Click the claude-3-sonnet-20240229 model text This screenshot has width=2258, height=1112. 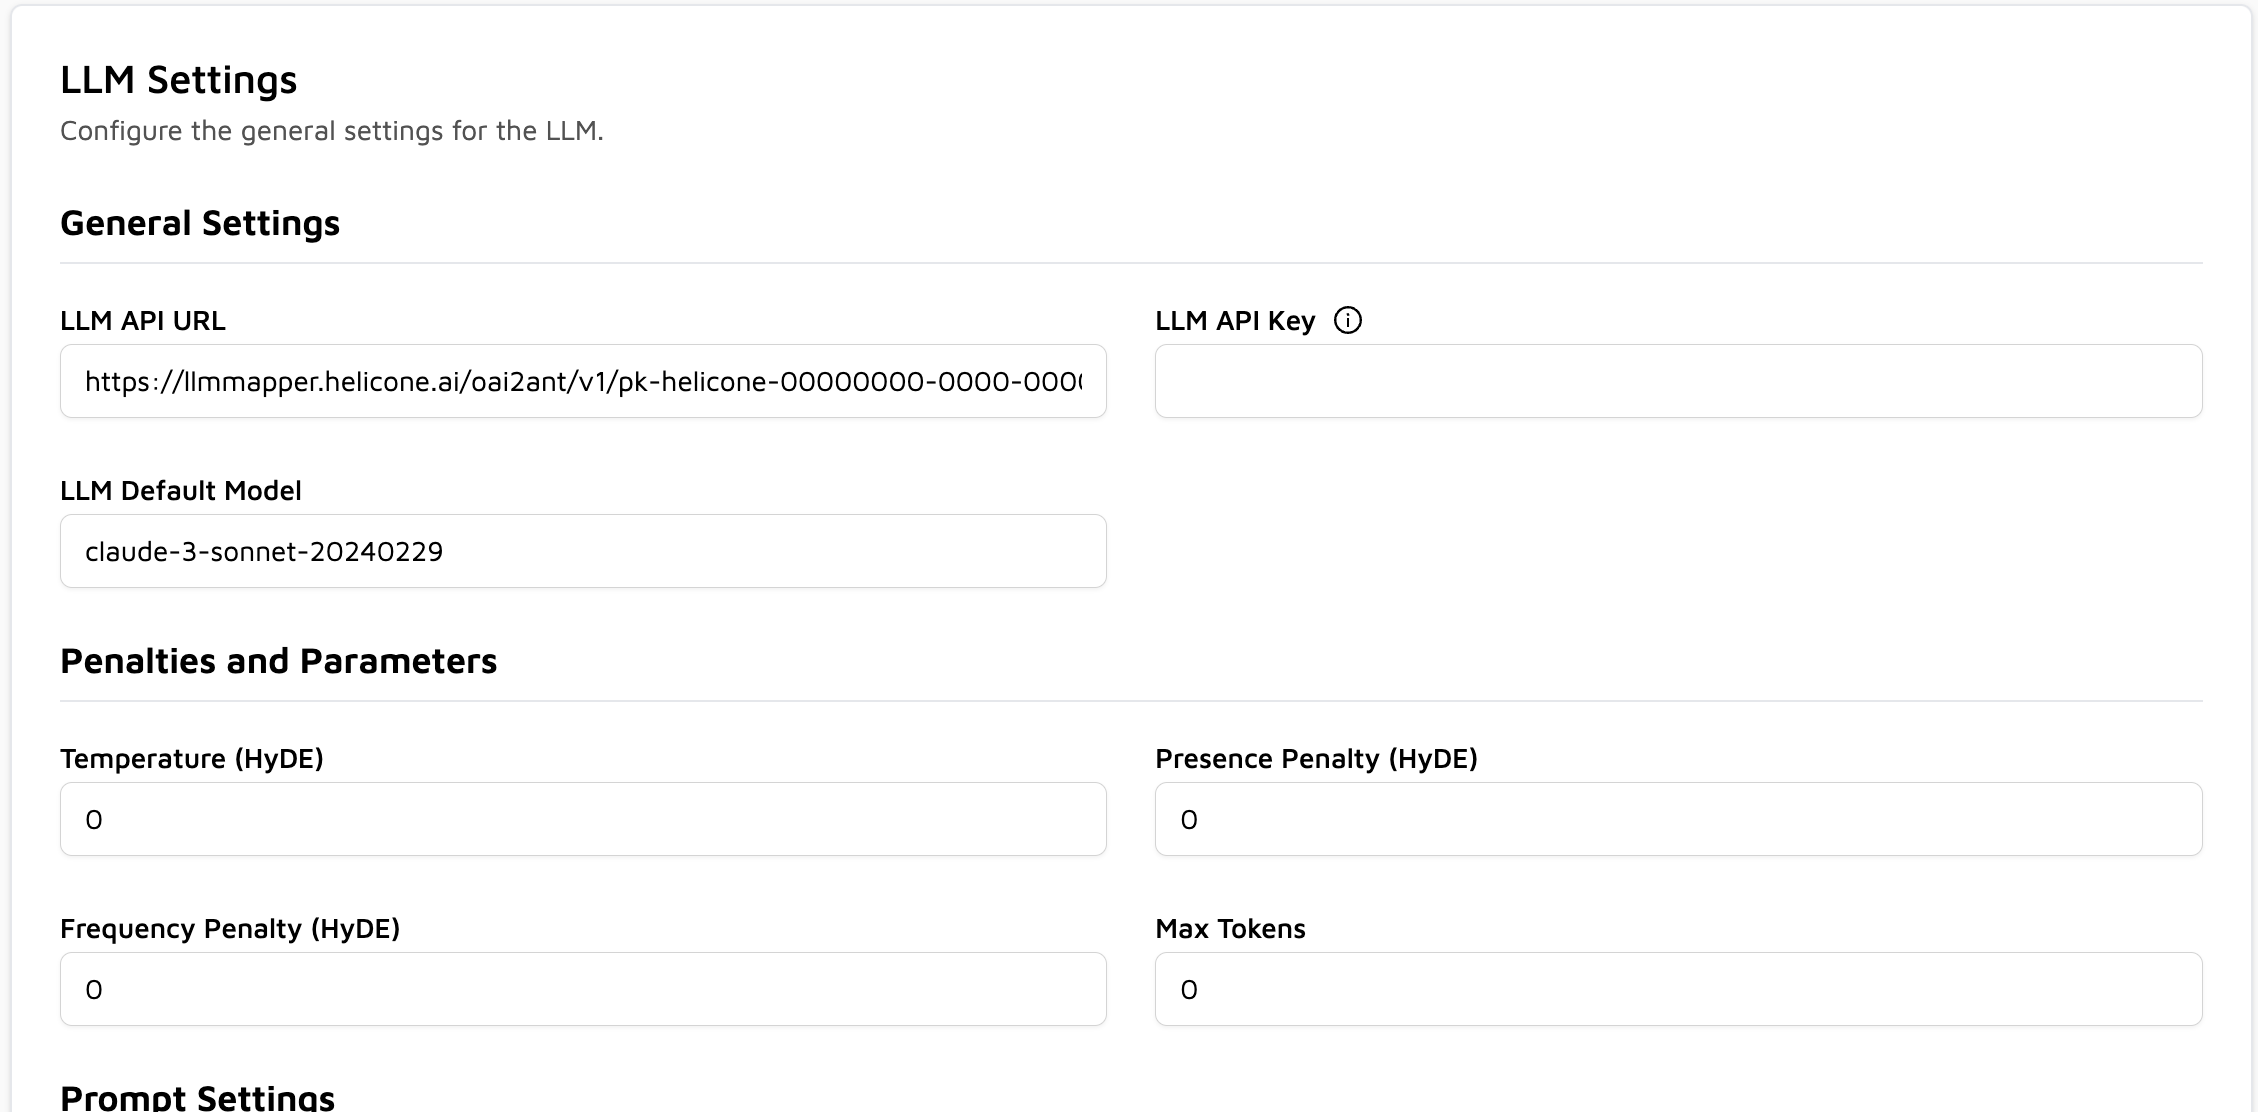point(264,551)
